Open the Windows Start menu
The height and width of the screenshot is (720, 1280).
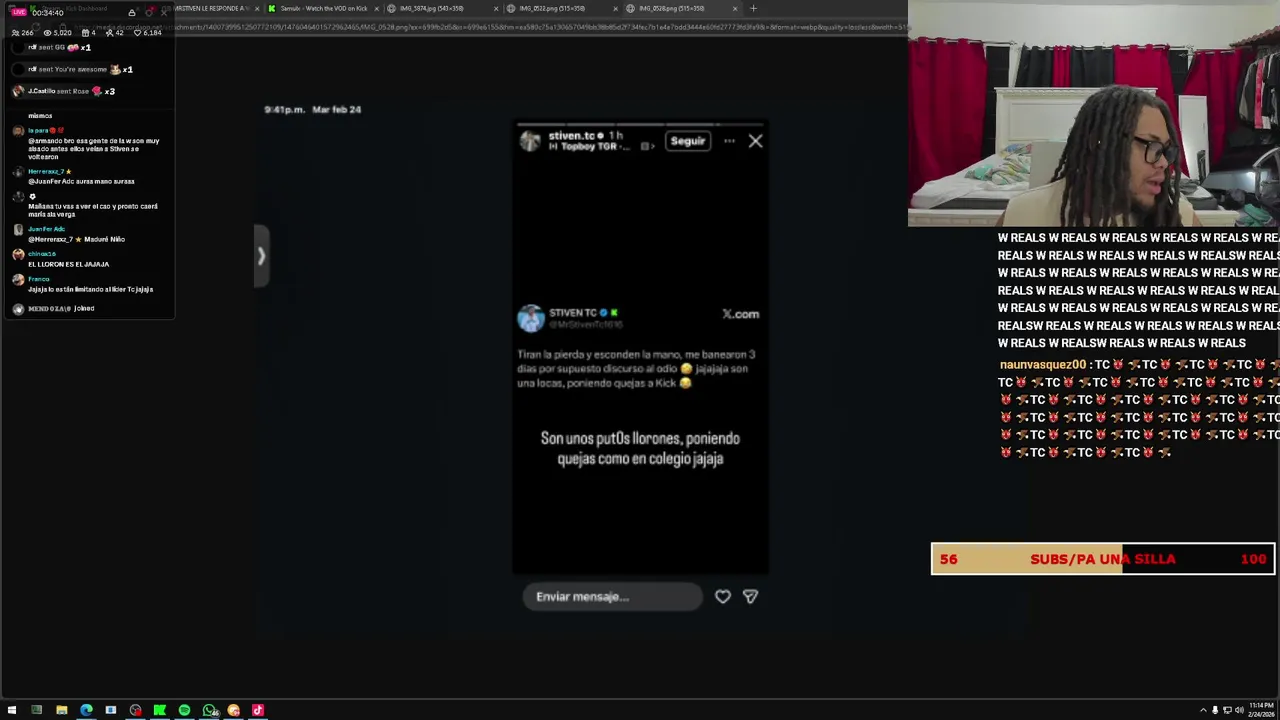point(12,710)
